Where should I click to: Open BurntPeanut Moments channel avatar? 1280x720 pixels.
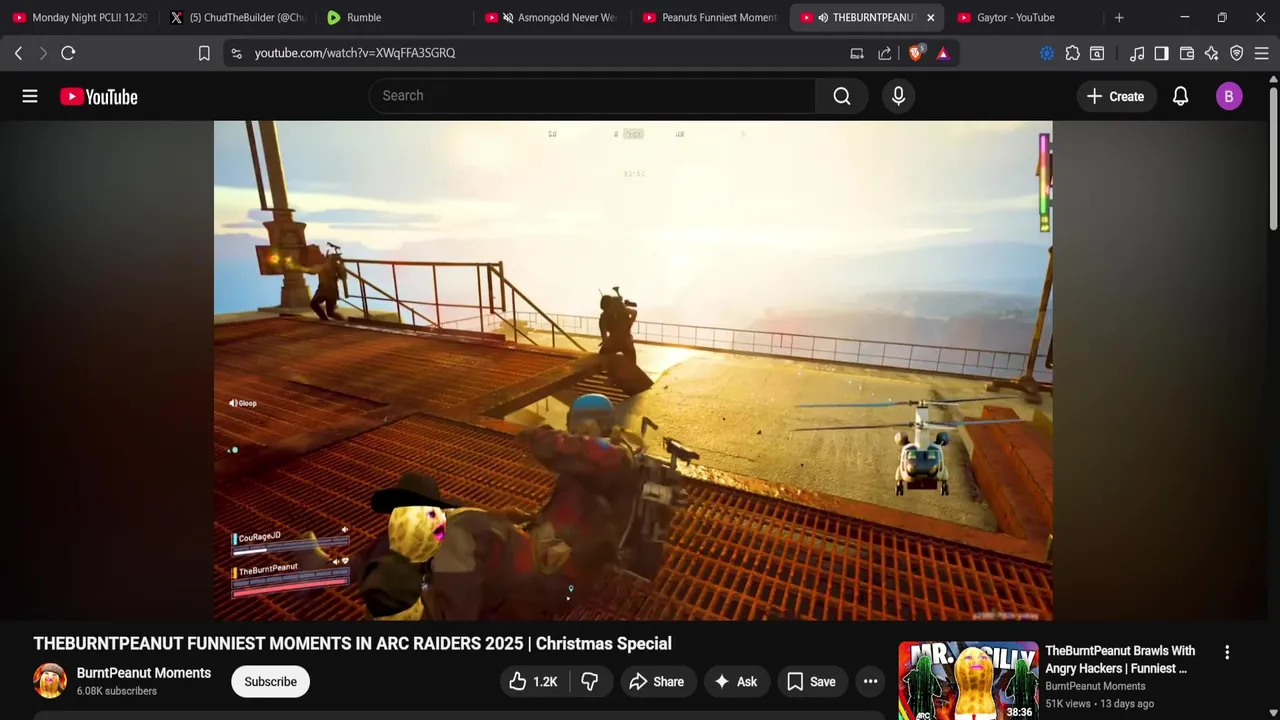(50, 681)
